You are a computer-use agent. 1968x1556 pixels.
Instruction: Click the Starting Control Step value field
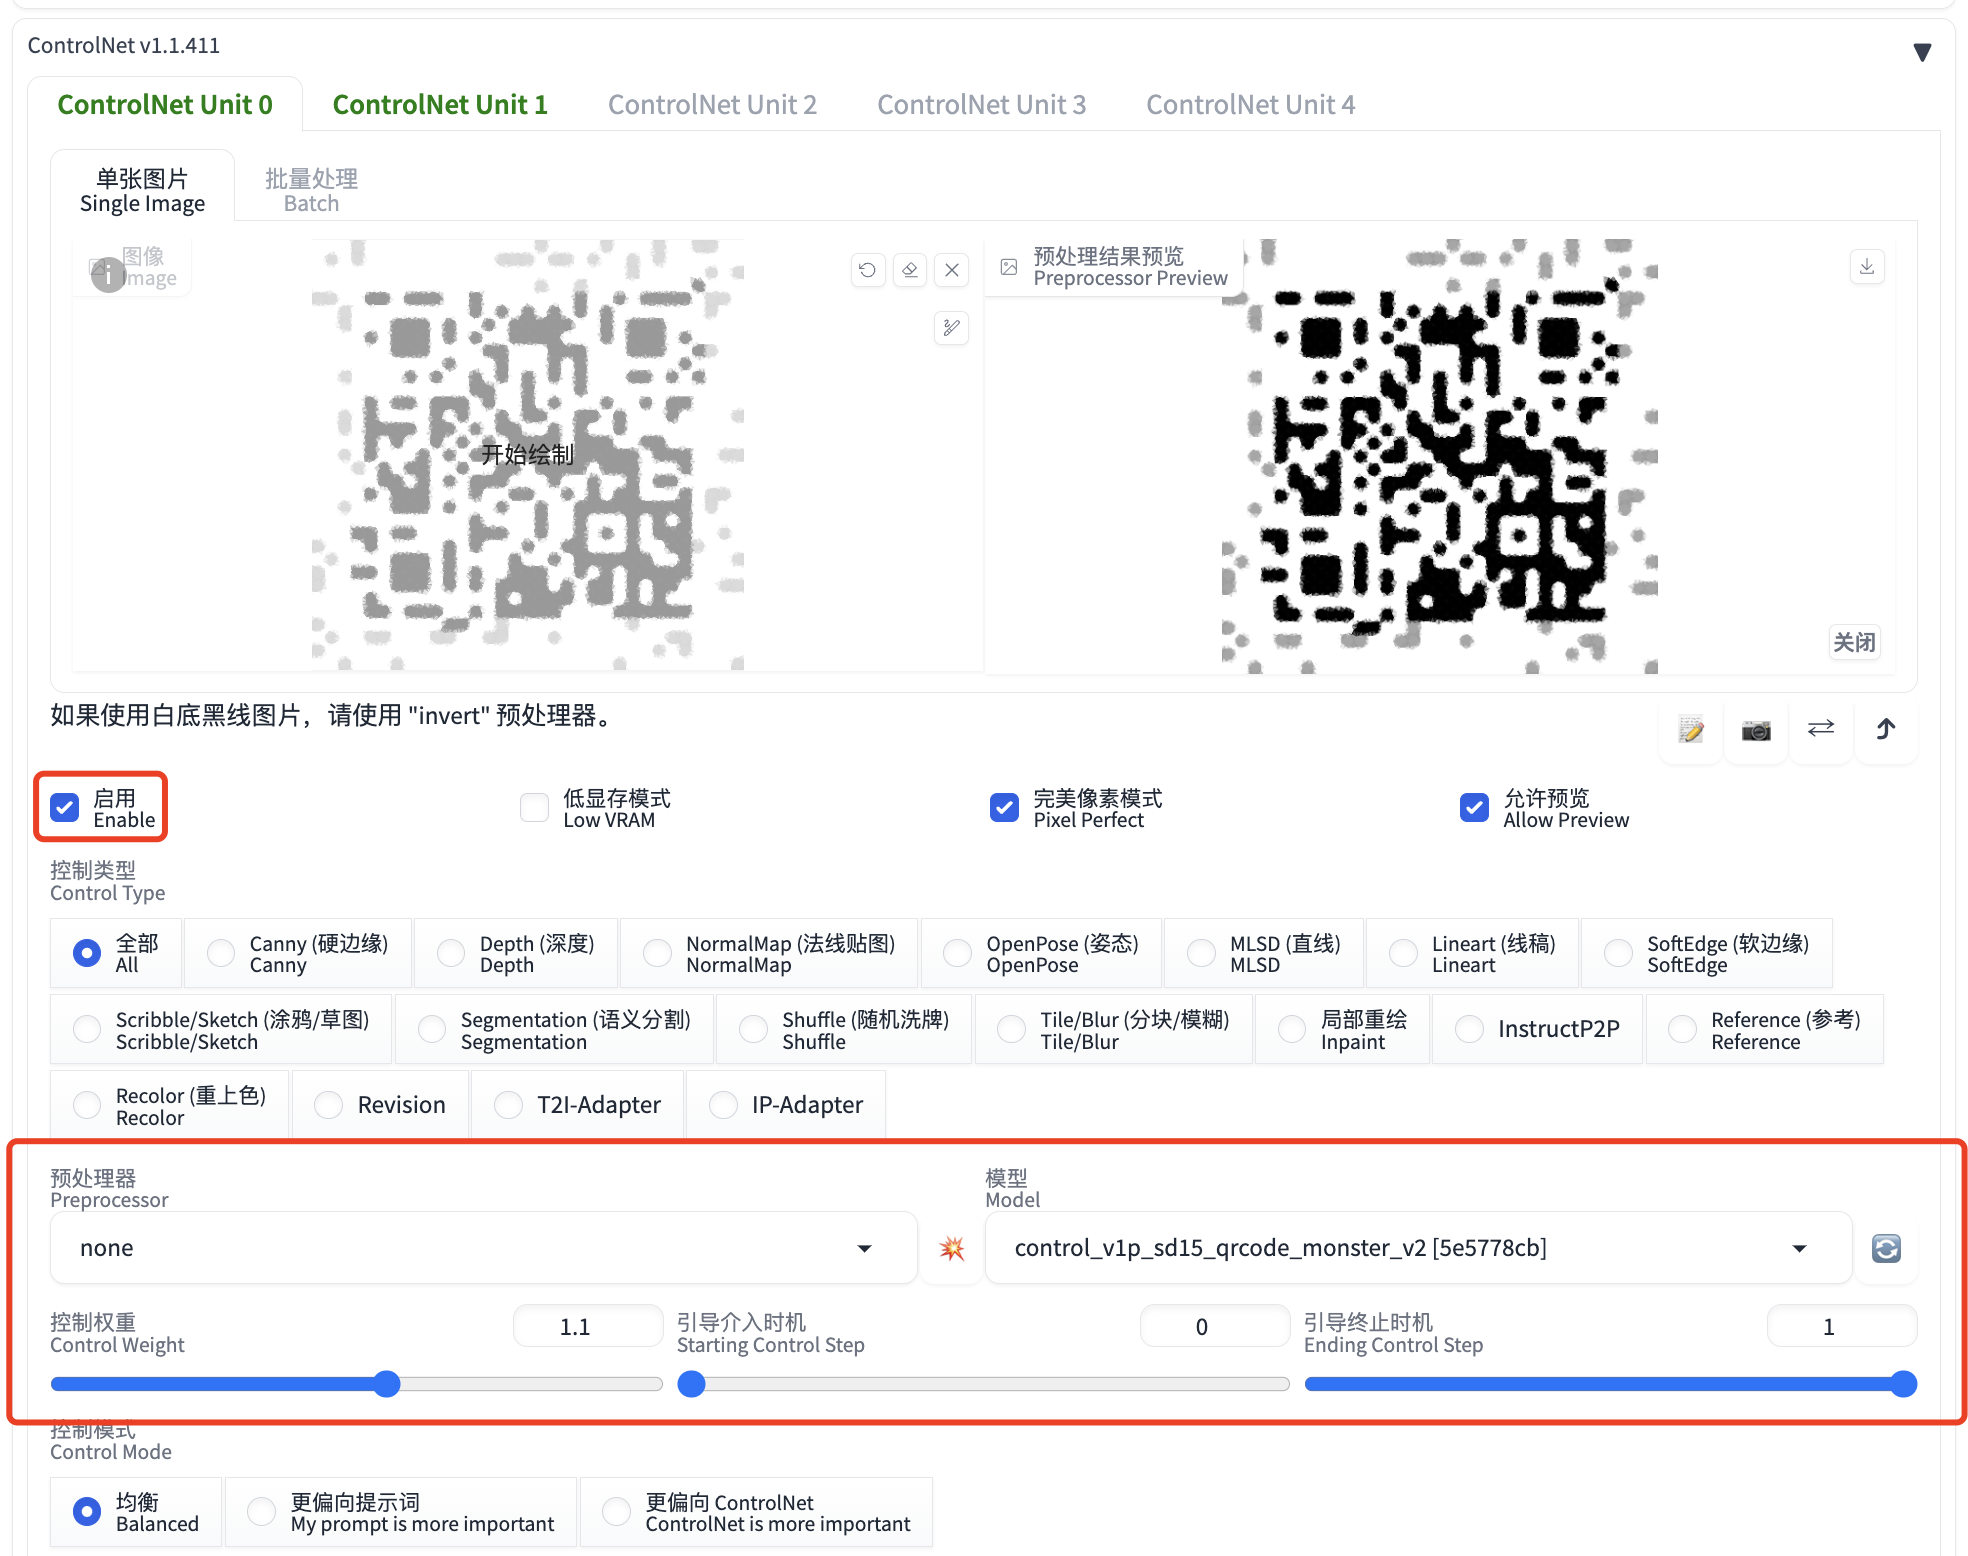1214,1326
